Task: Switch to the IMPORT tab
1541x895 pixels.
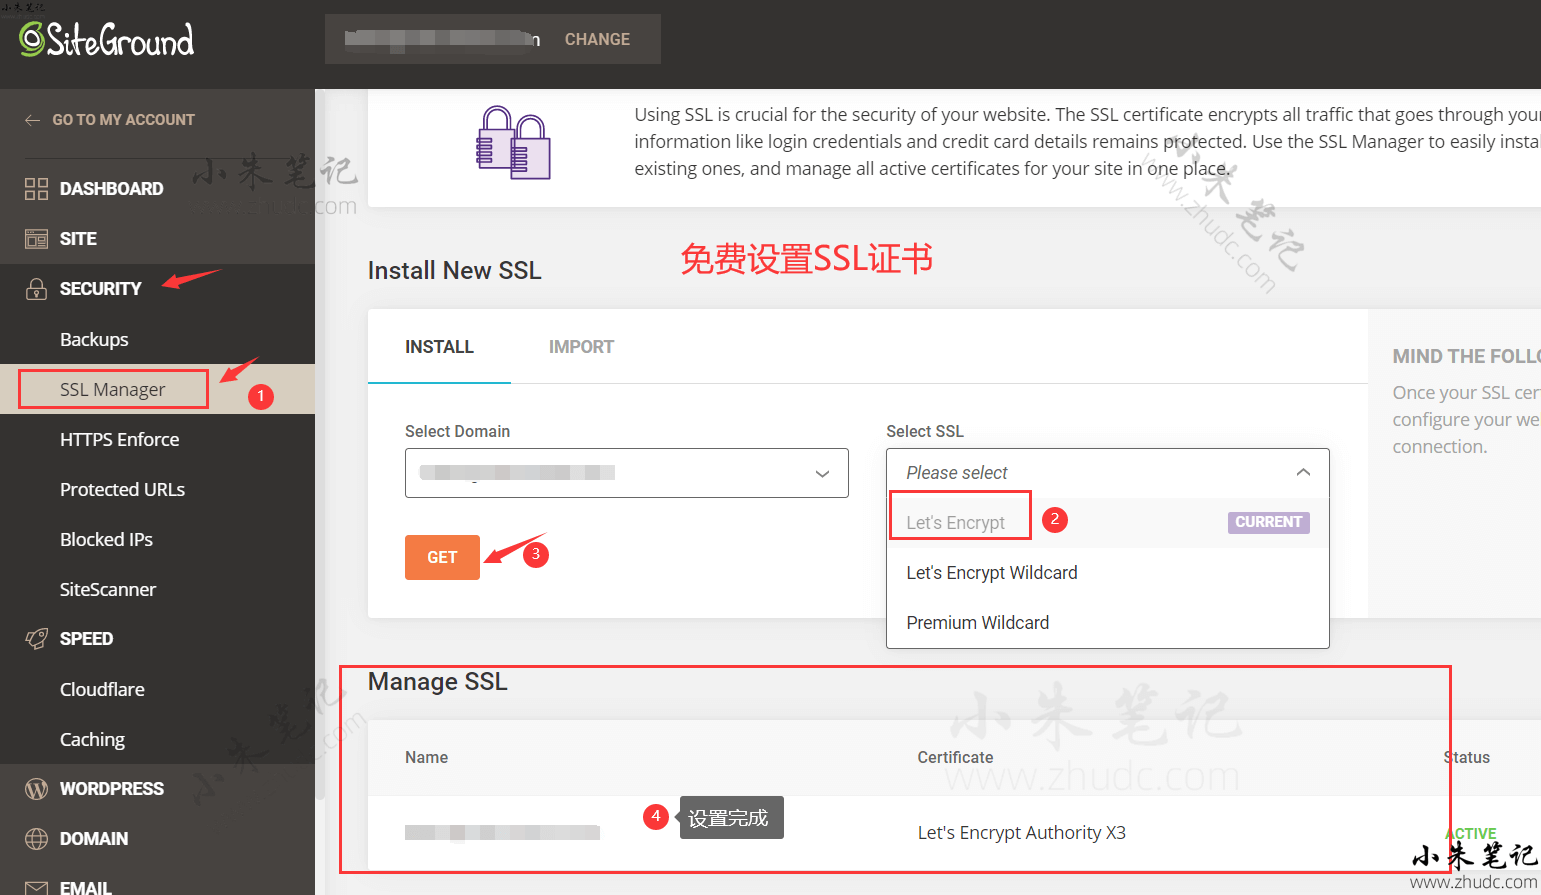Action: pos(581,347)
